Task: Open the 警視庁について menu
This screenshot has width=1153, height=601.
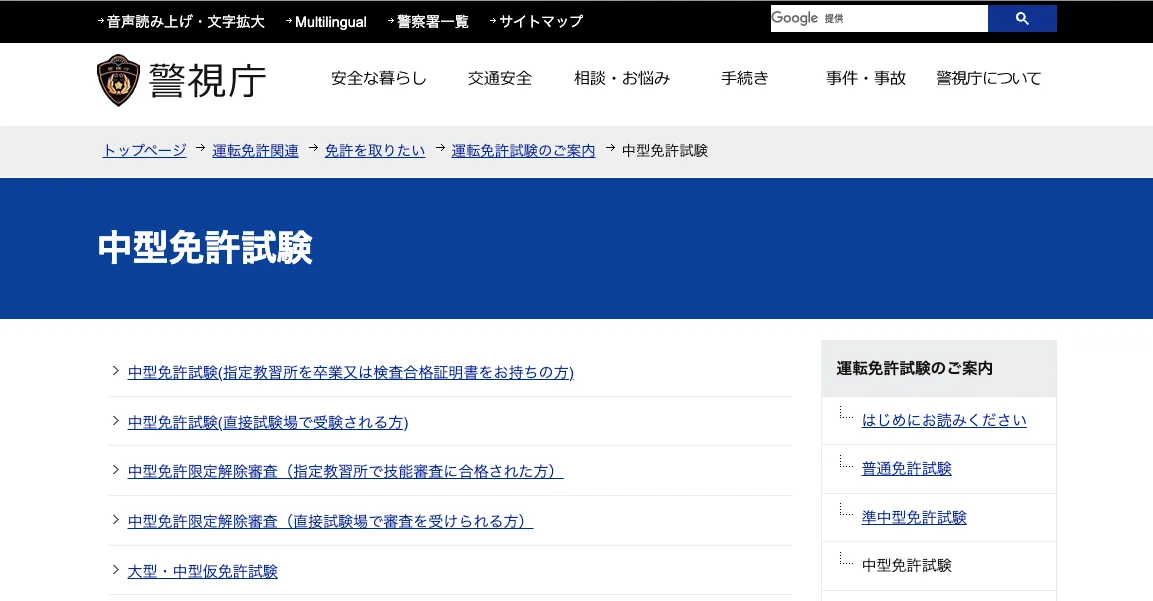Action: coord(988,78)
